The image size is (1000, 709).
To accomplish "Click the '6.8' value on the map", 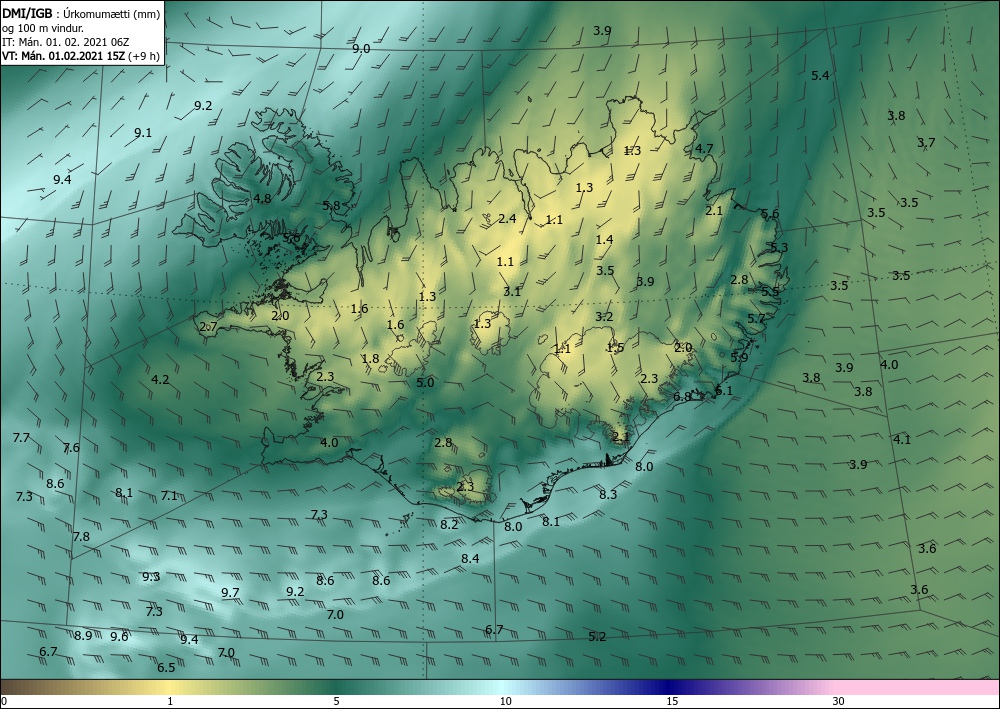I will coord(682,397).
